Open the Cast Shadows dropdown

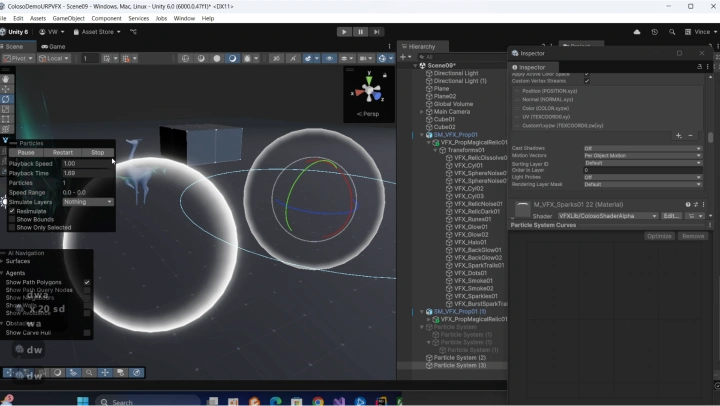point(642,148)
